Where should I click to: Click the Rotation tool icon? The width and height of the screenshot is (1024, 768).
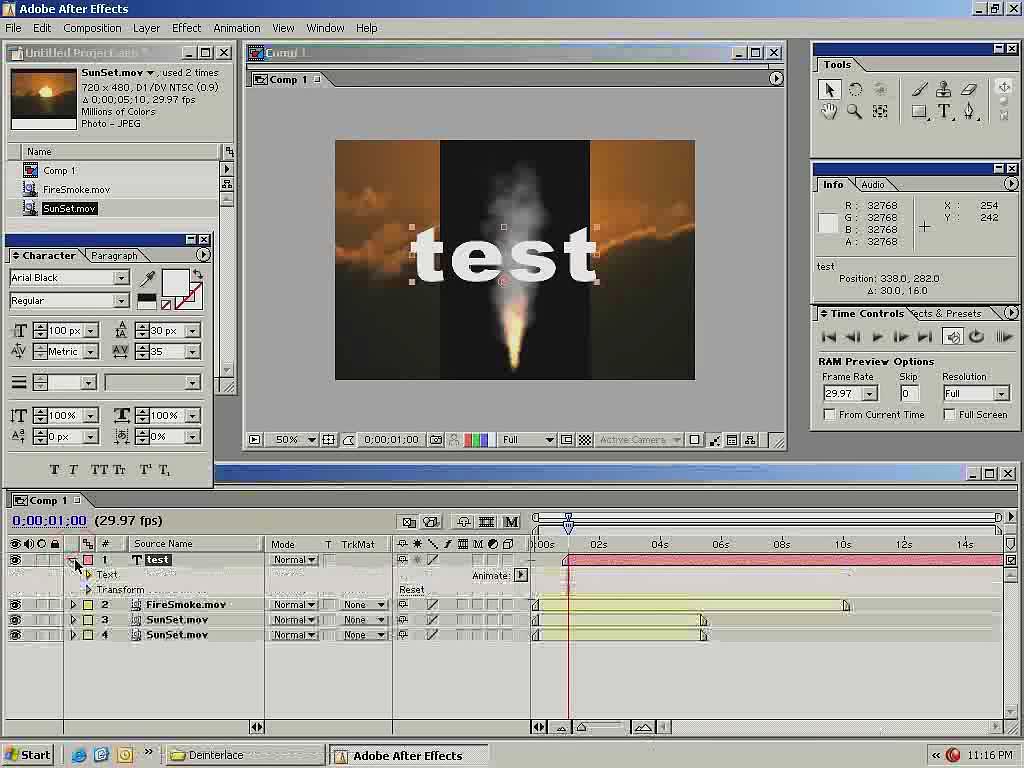(x=855, y=89)
